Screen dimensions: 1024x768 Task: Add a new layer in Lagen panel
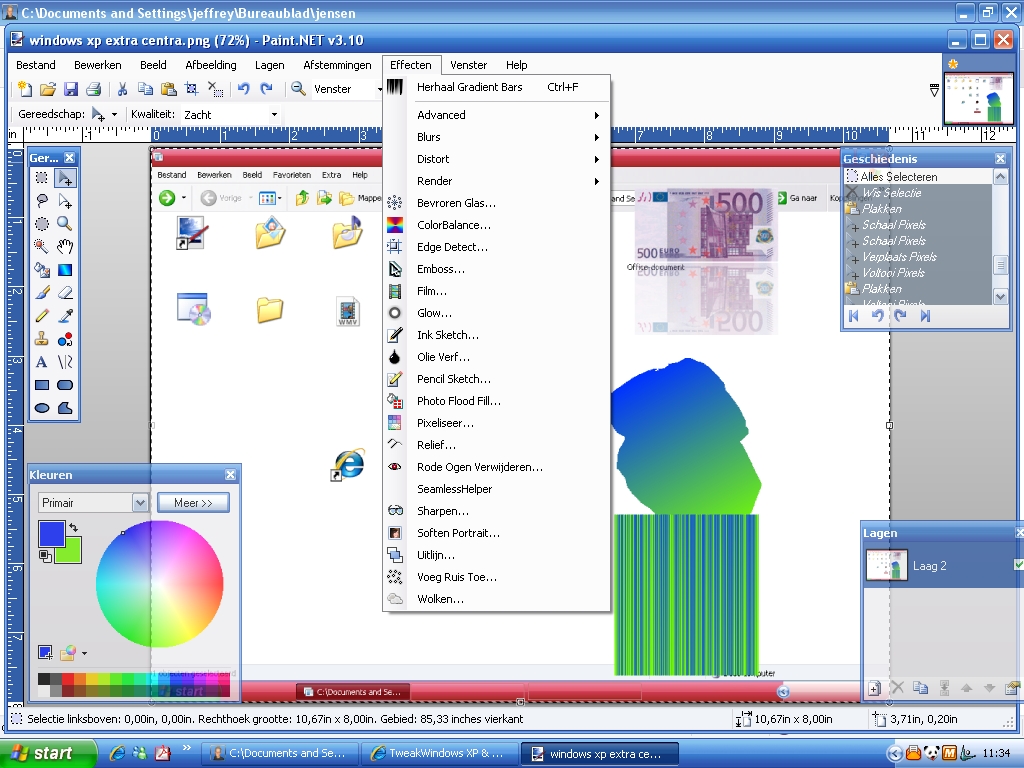point(874,688)
